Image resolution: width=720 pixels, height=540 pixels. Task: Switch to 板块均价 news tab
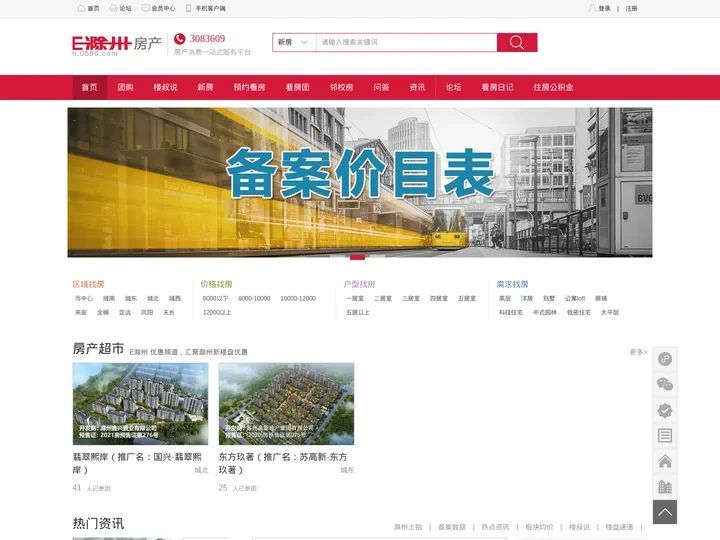539,527
